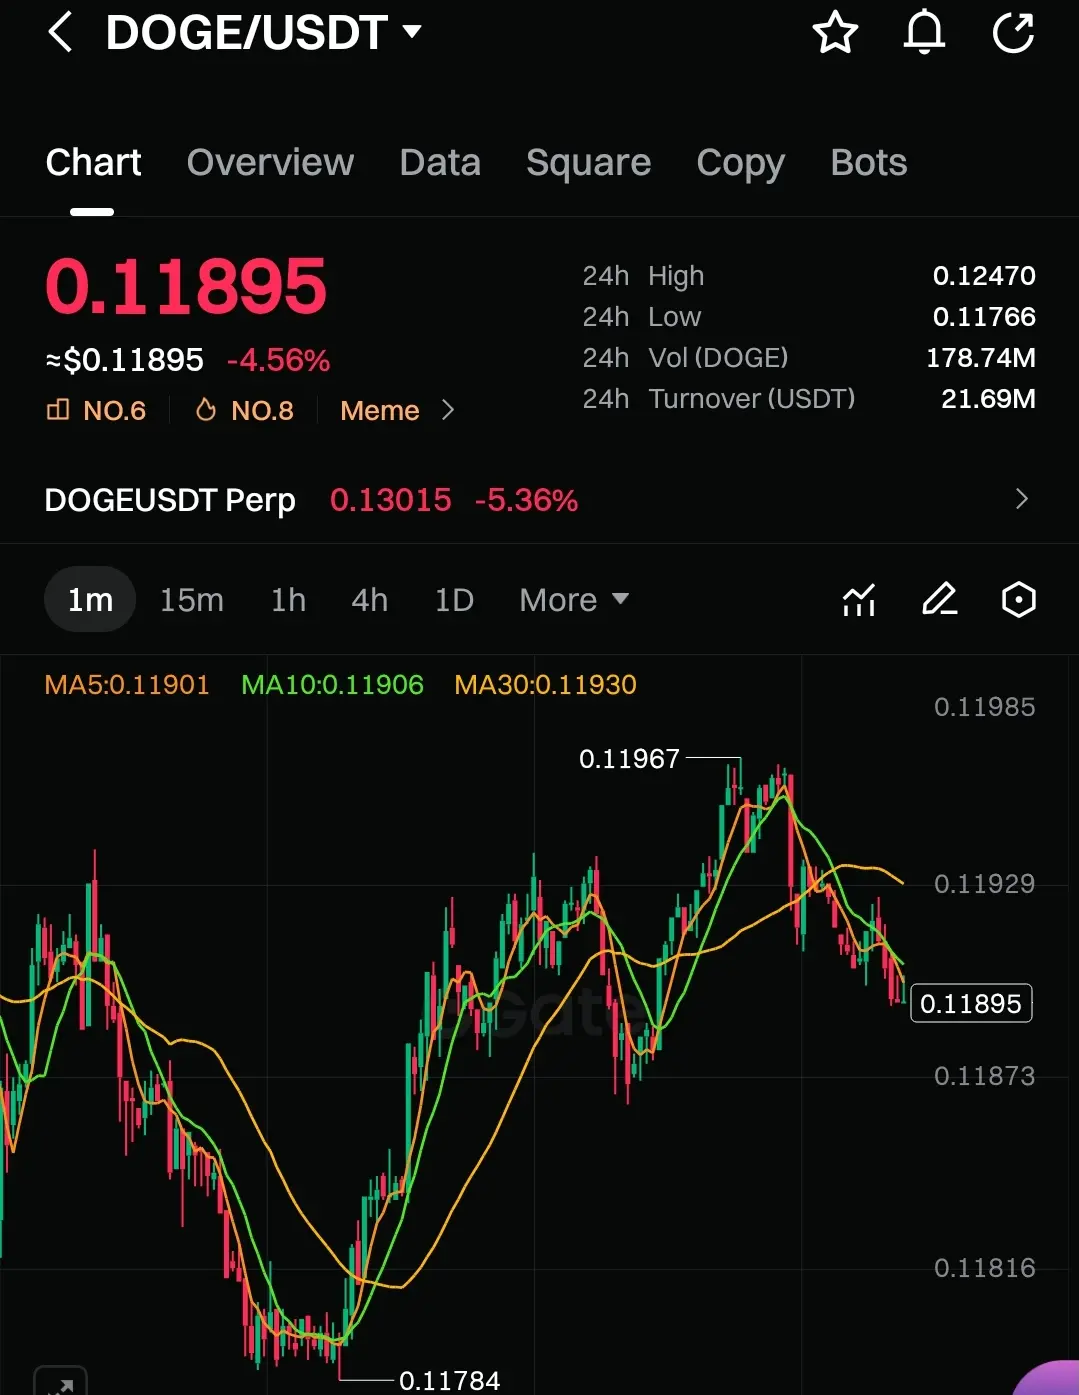Tap the 0.11967 high marker on chart

tap(629, 759)
